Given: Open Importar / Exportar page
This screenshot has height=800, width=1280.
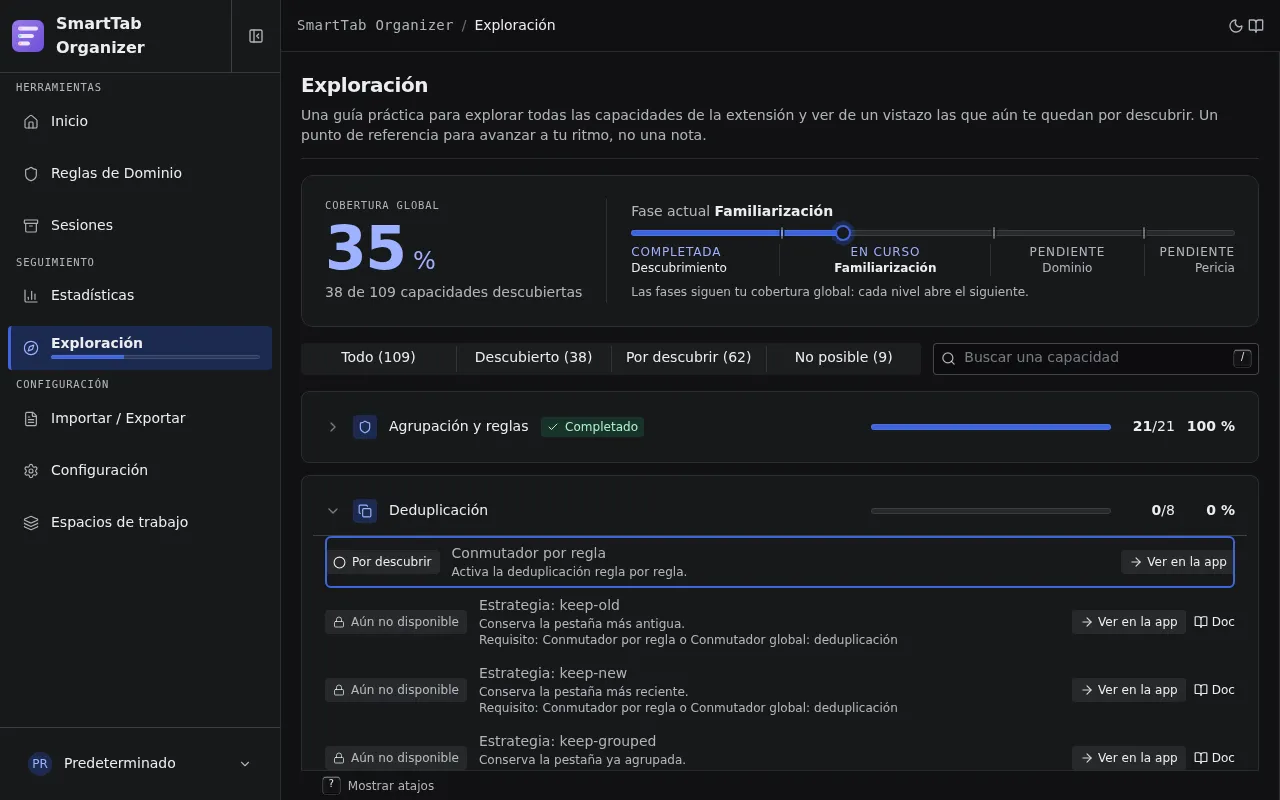Looking at the screenshot, I should coord(140,418).
